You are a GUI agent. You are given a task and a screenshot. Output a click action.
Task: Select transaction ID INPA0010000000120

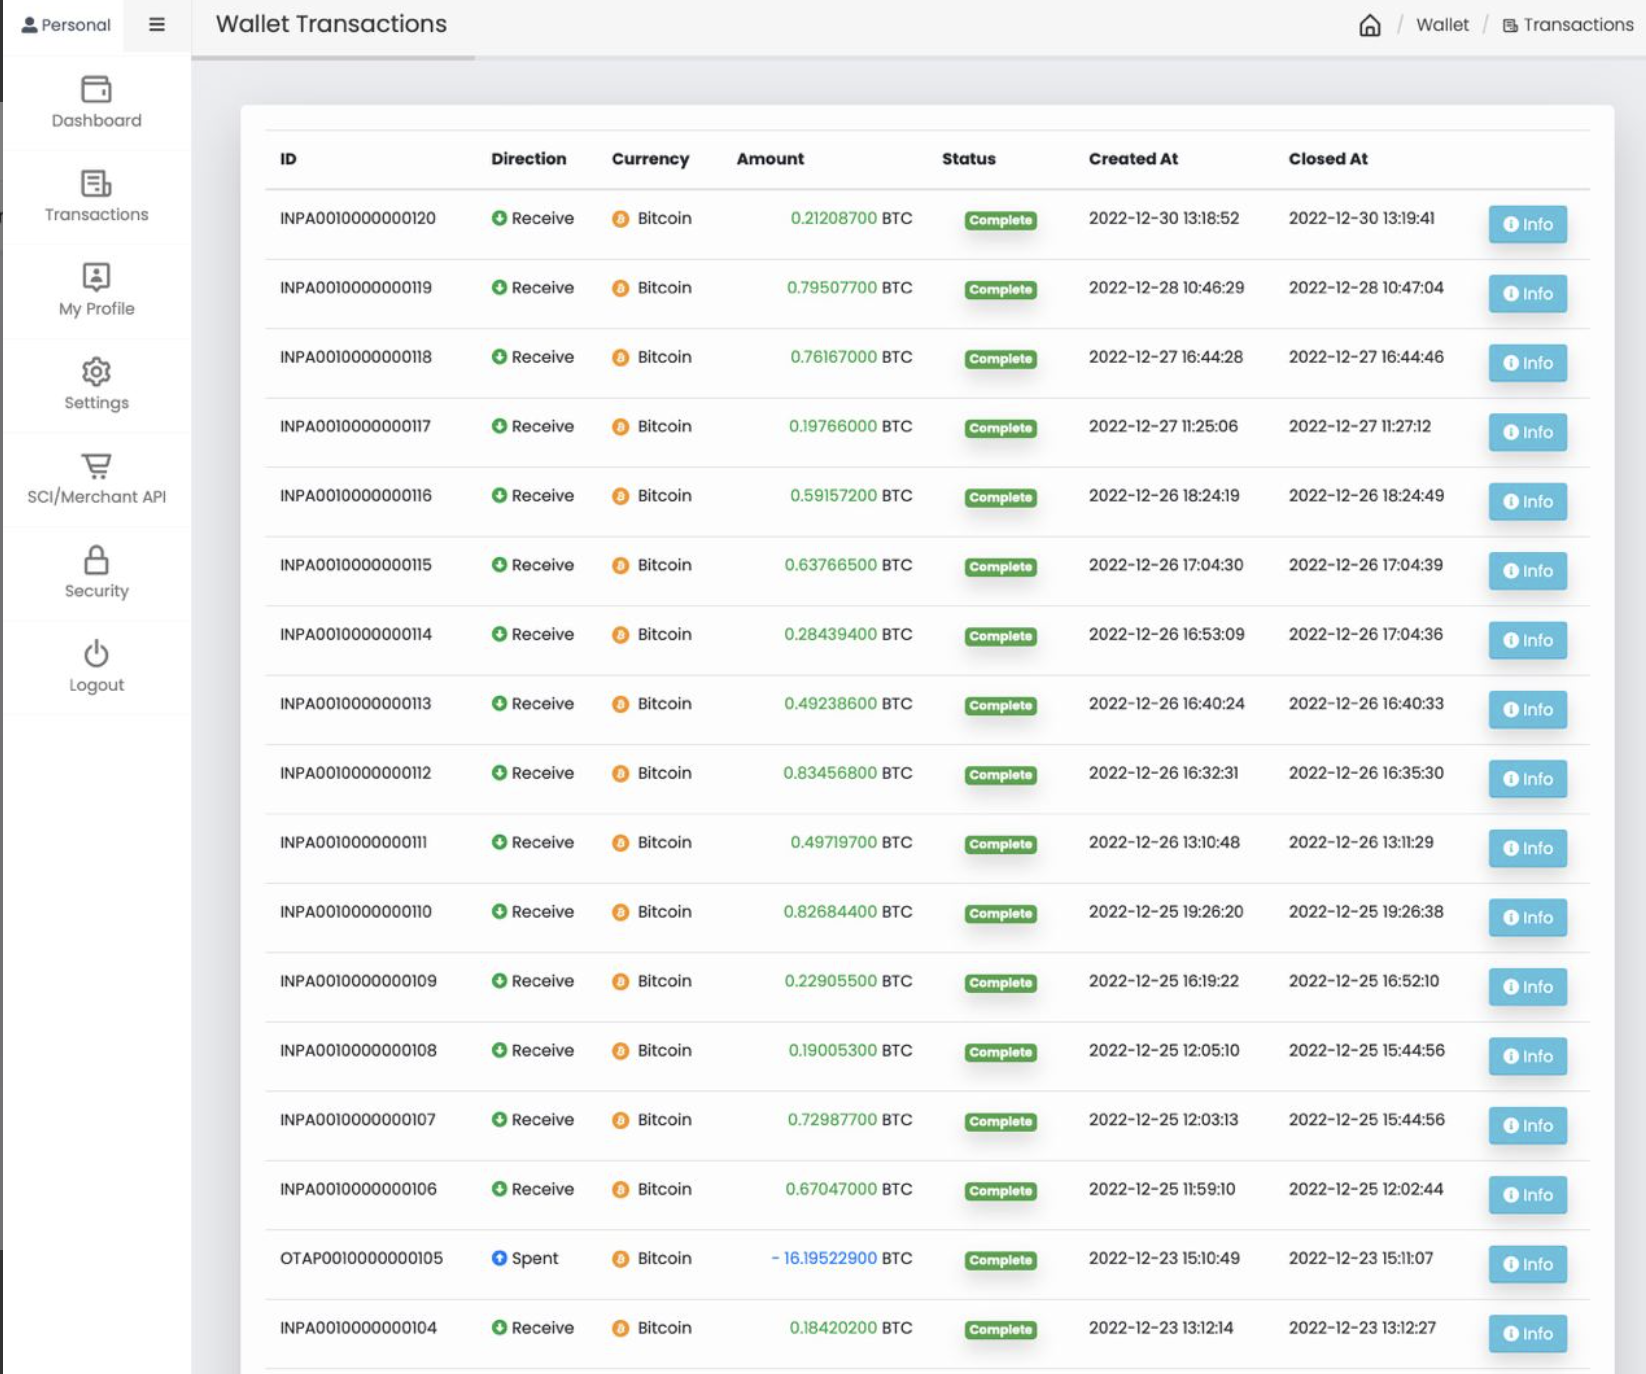pos(357,218)
